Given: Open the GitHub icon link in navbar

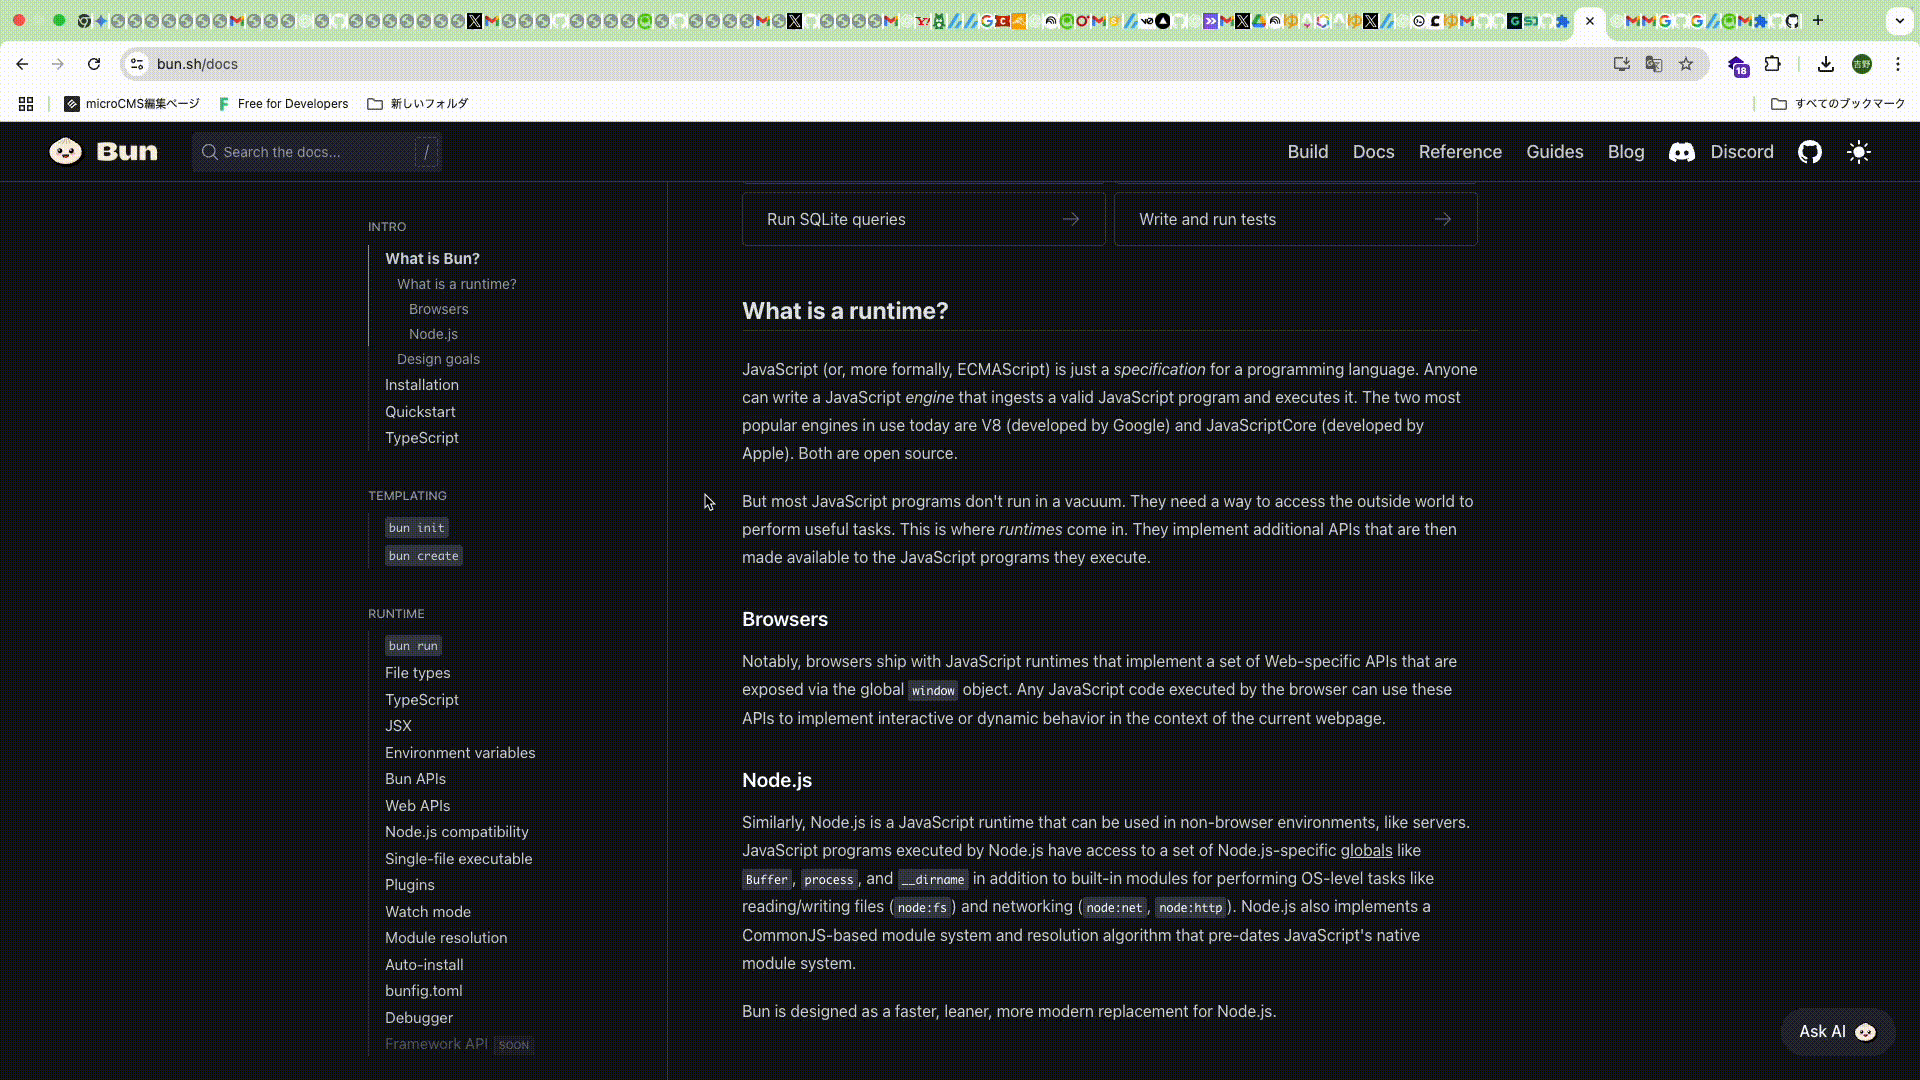Looking at the screenshot, I should click(1810, 152).
